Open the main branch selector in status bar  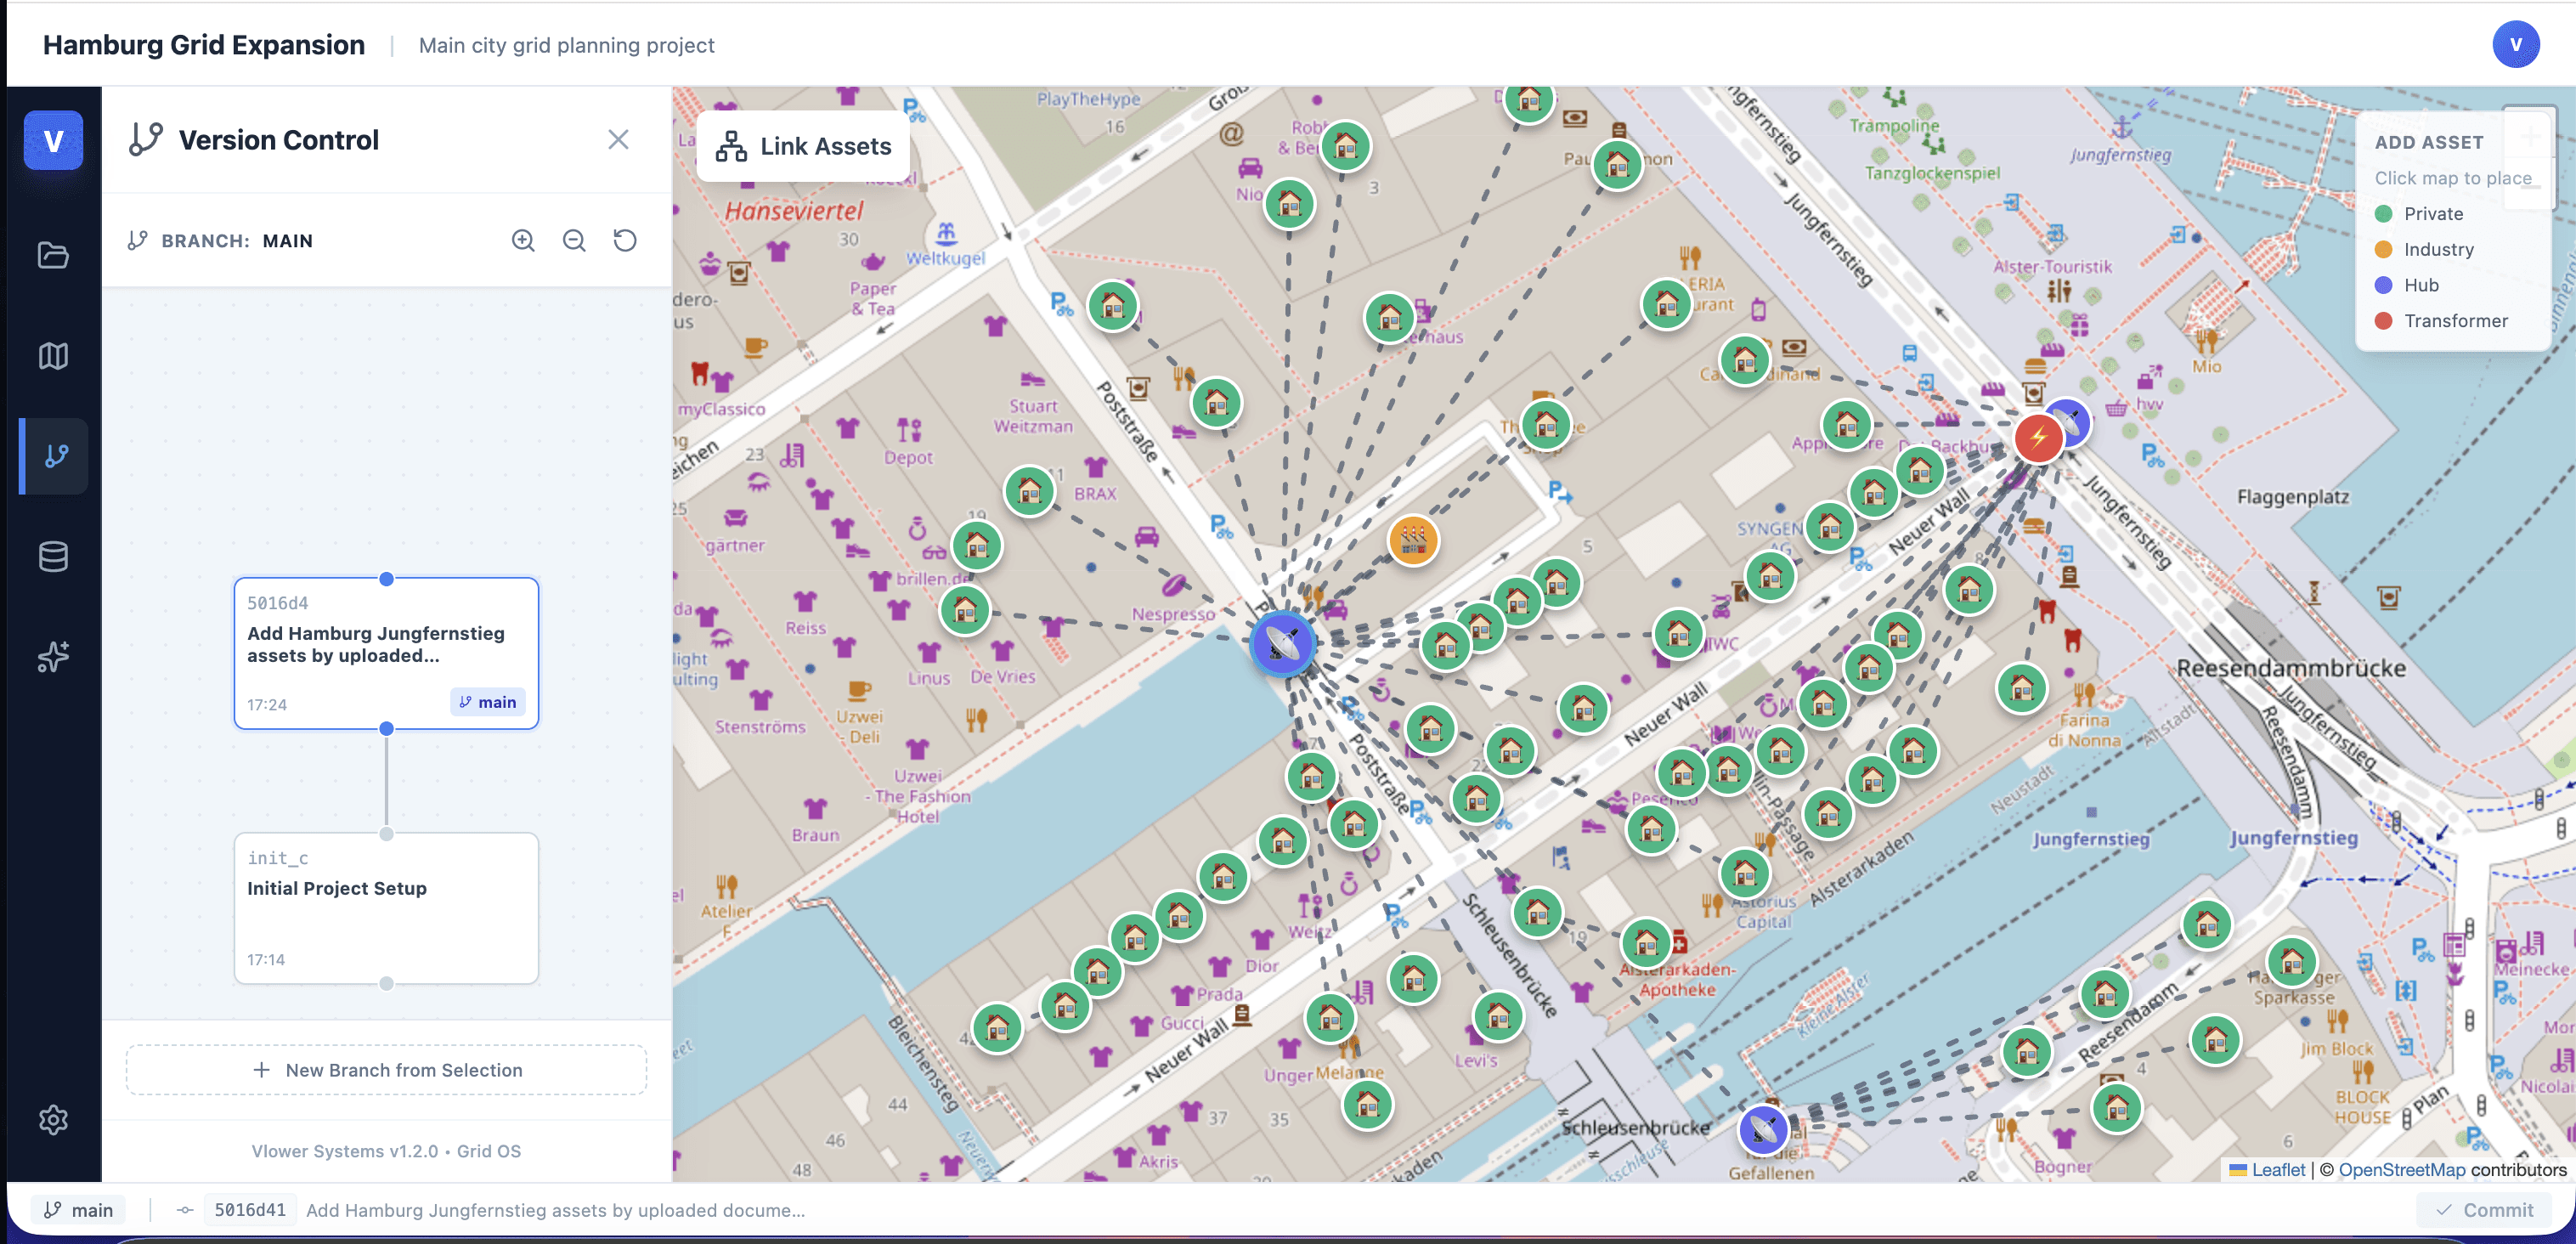tap(78, 1210)
